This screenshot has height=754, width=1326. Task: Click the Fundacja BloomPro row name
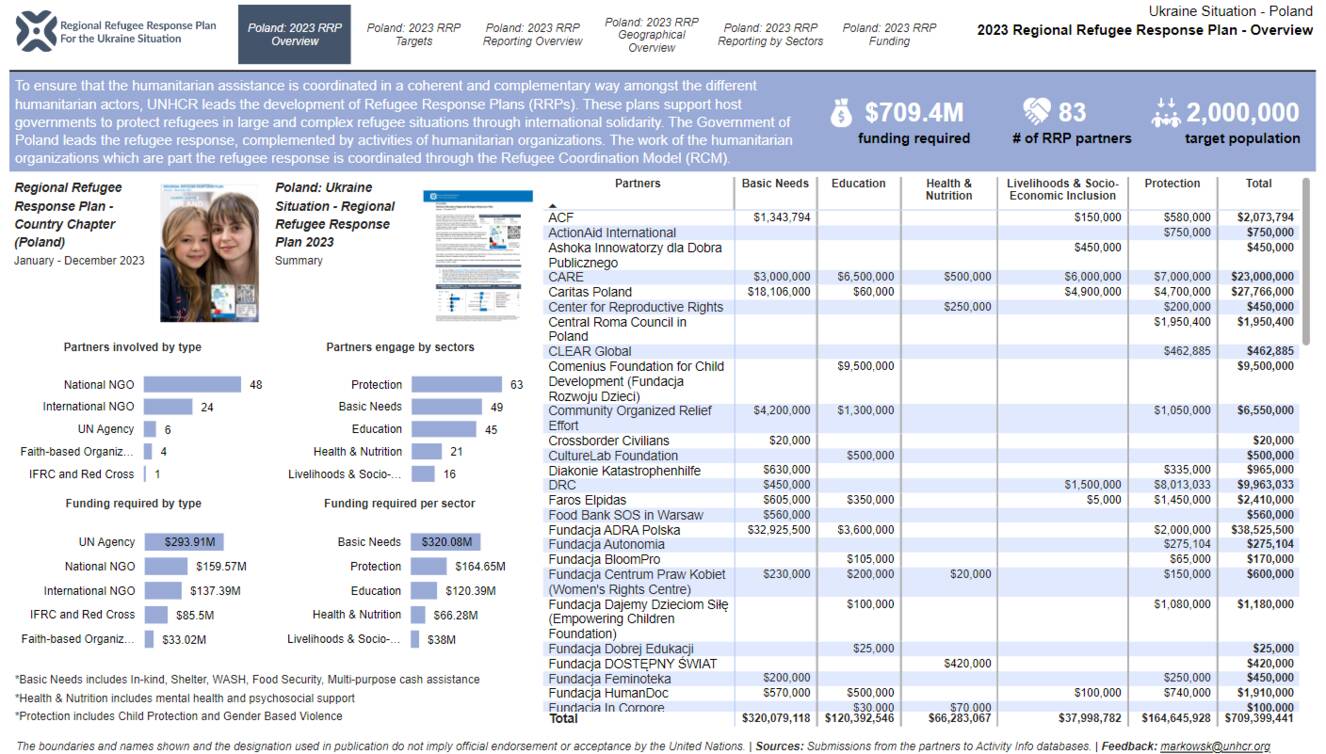coord(604,560)
